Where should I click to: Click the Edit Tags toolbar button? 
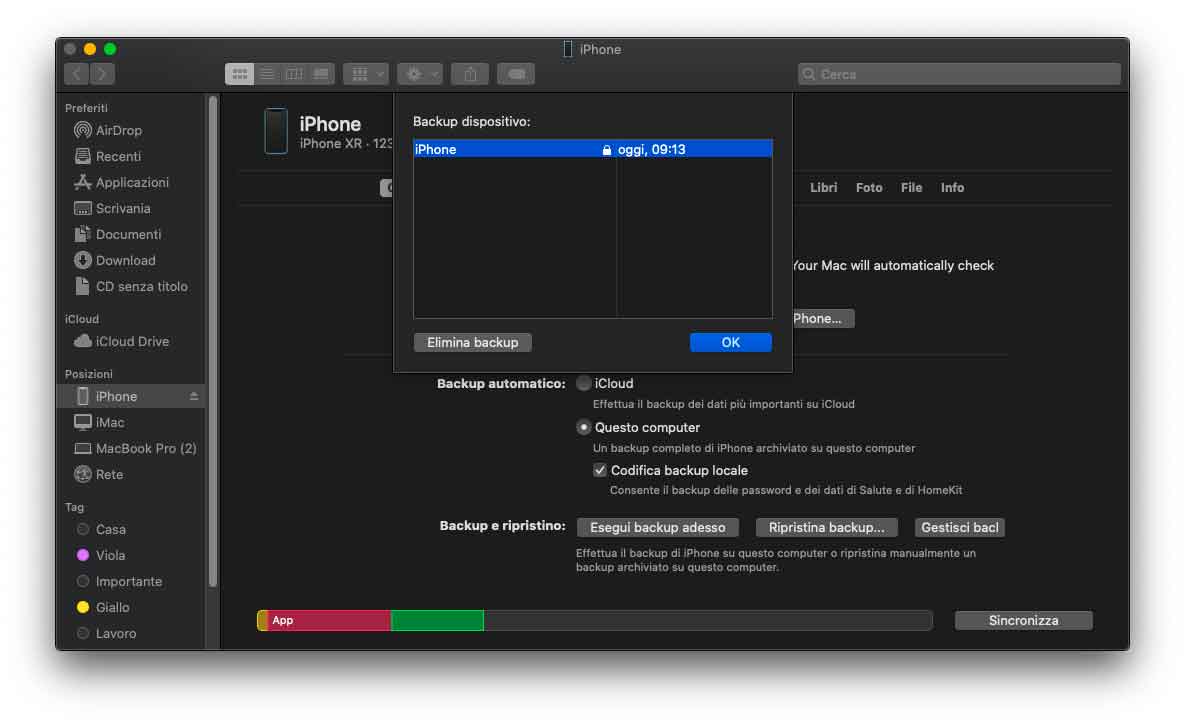point(516,74)
